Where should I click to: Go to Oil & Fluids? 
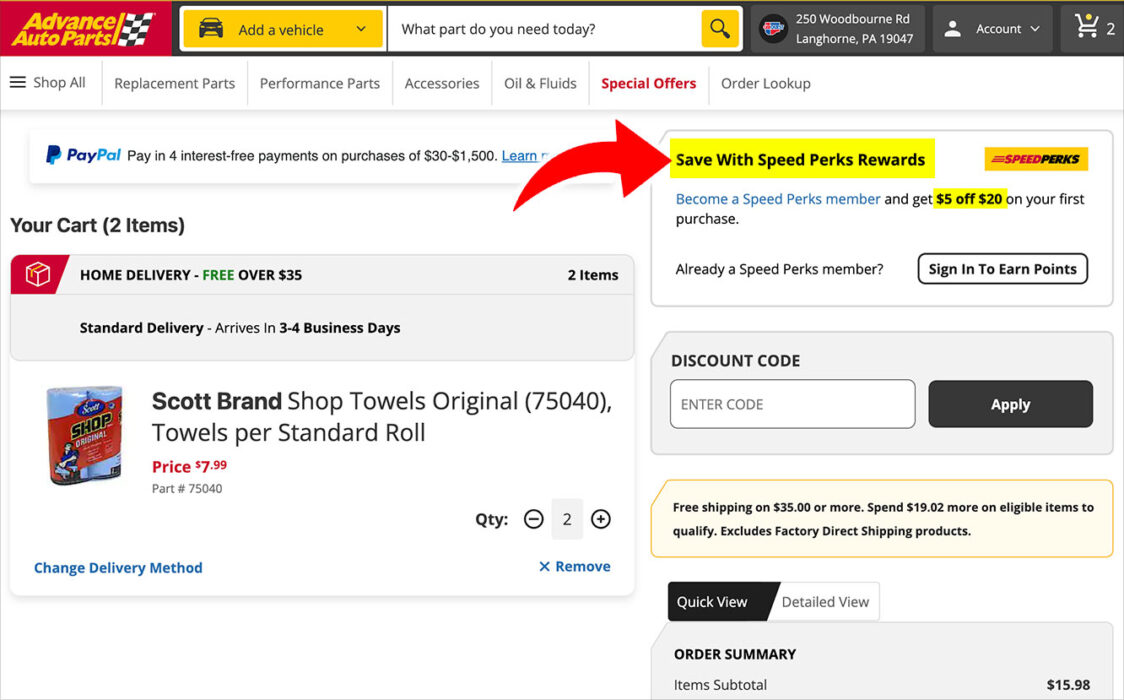click(540, 83)
